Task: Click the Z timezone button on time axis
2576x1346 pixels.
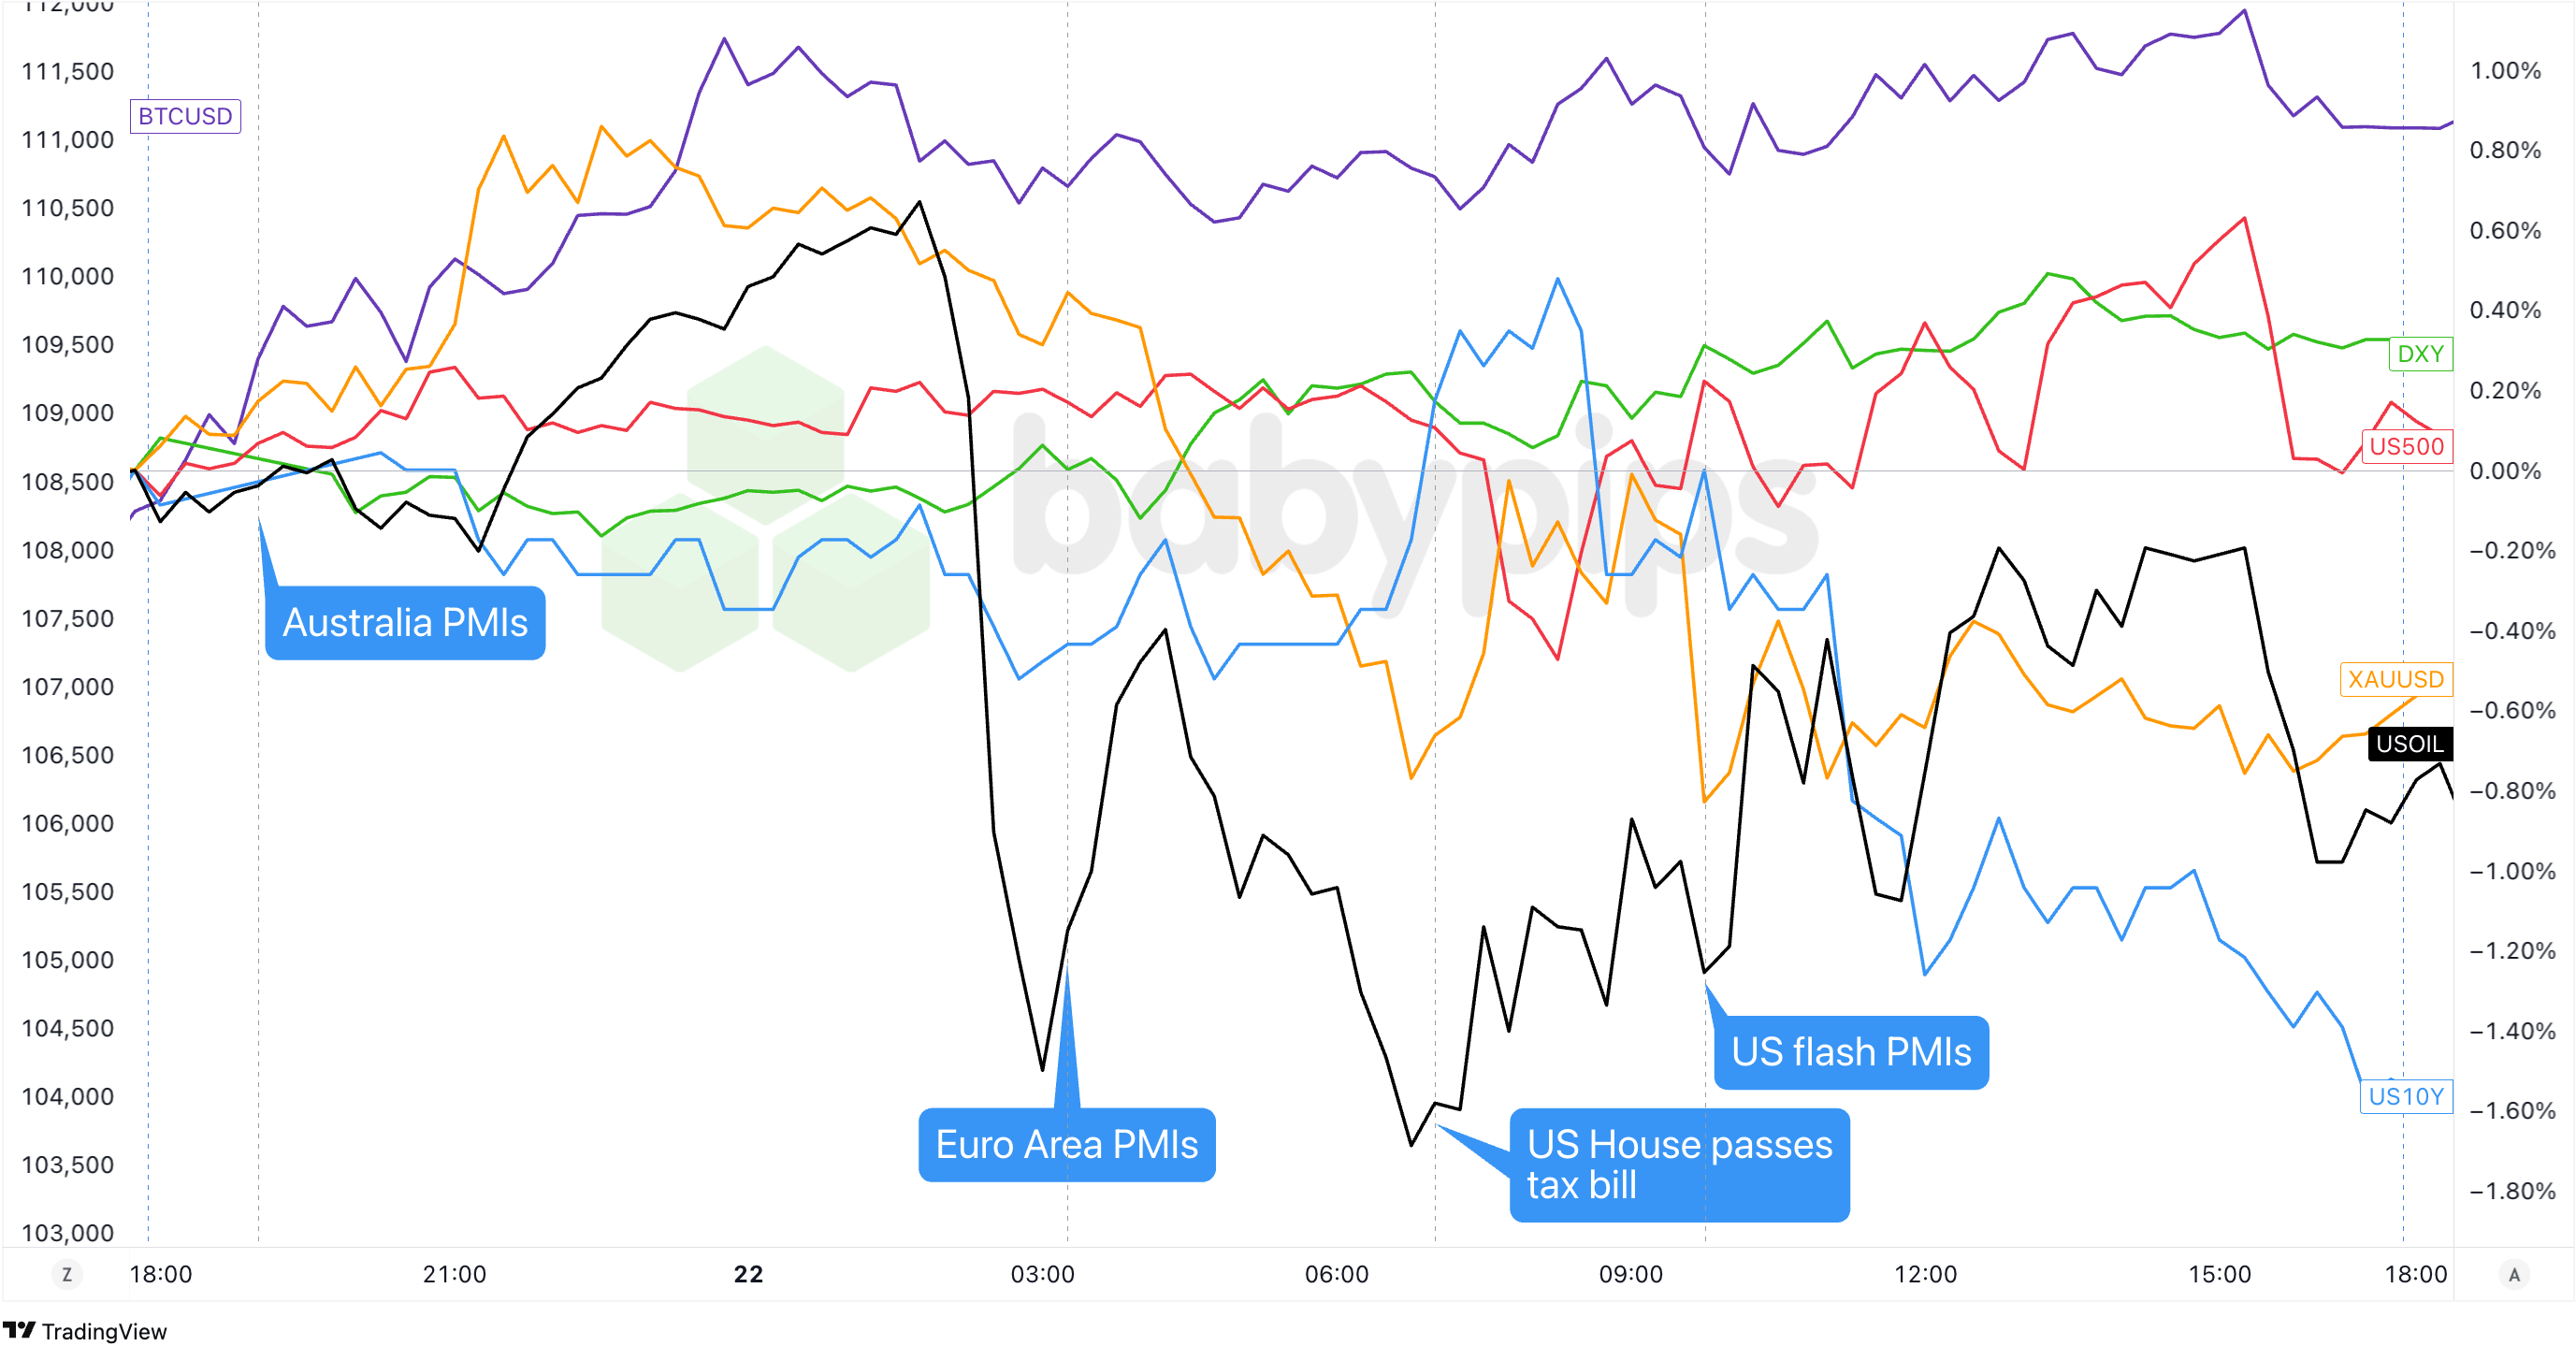Action: point(67,1274)
